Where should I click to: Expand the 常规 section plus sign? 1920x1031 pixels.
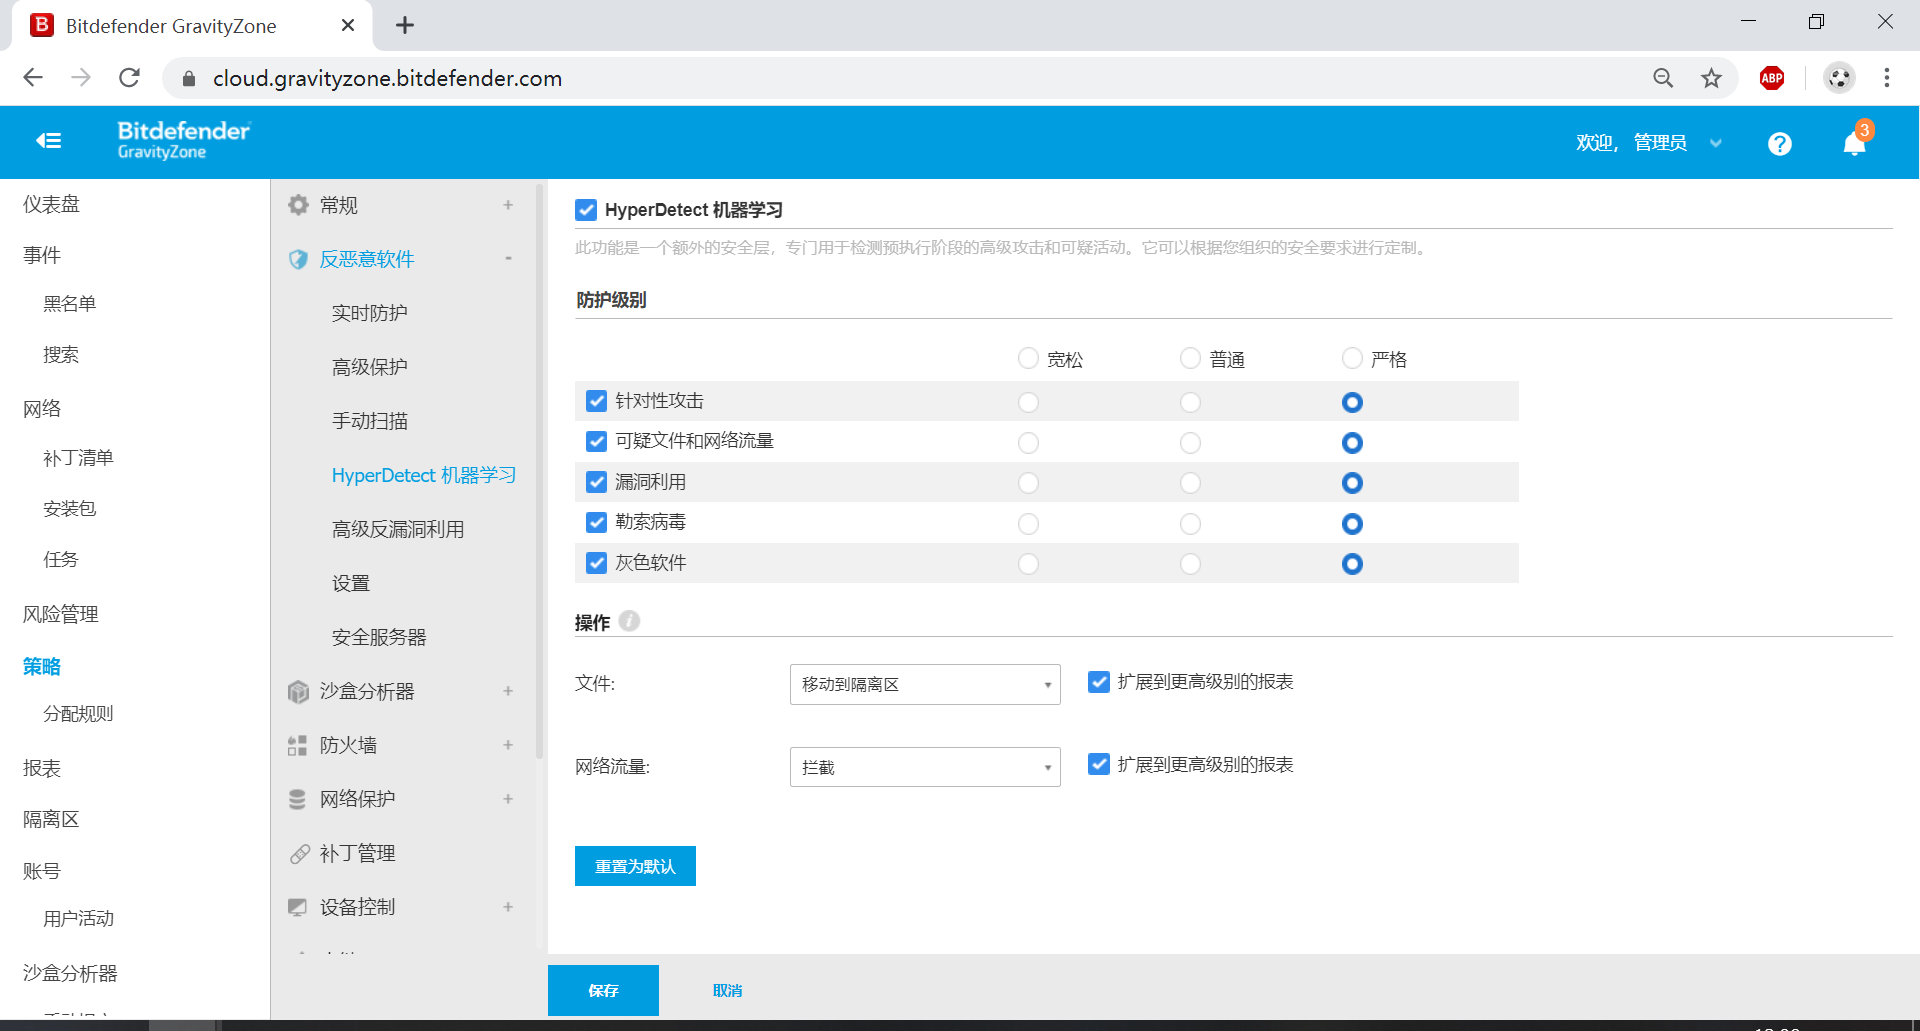[508, 205]
